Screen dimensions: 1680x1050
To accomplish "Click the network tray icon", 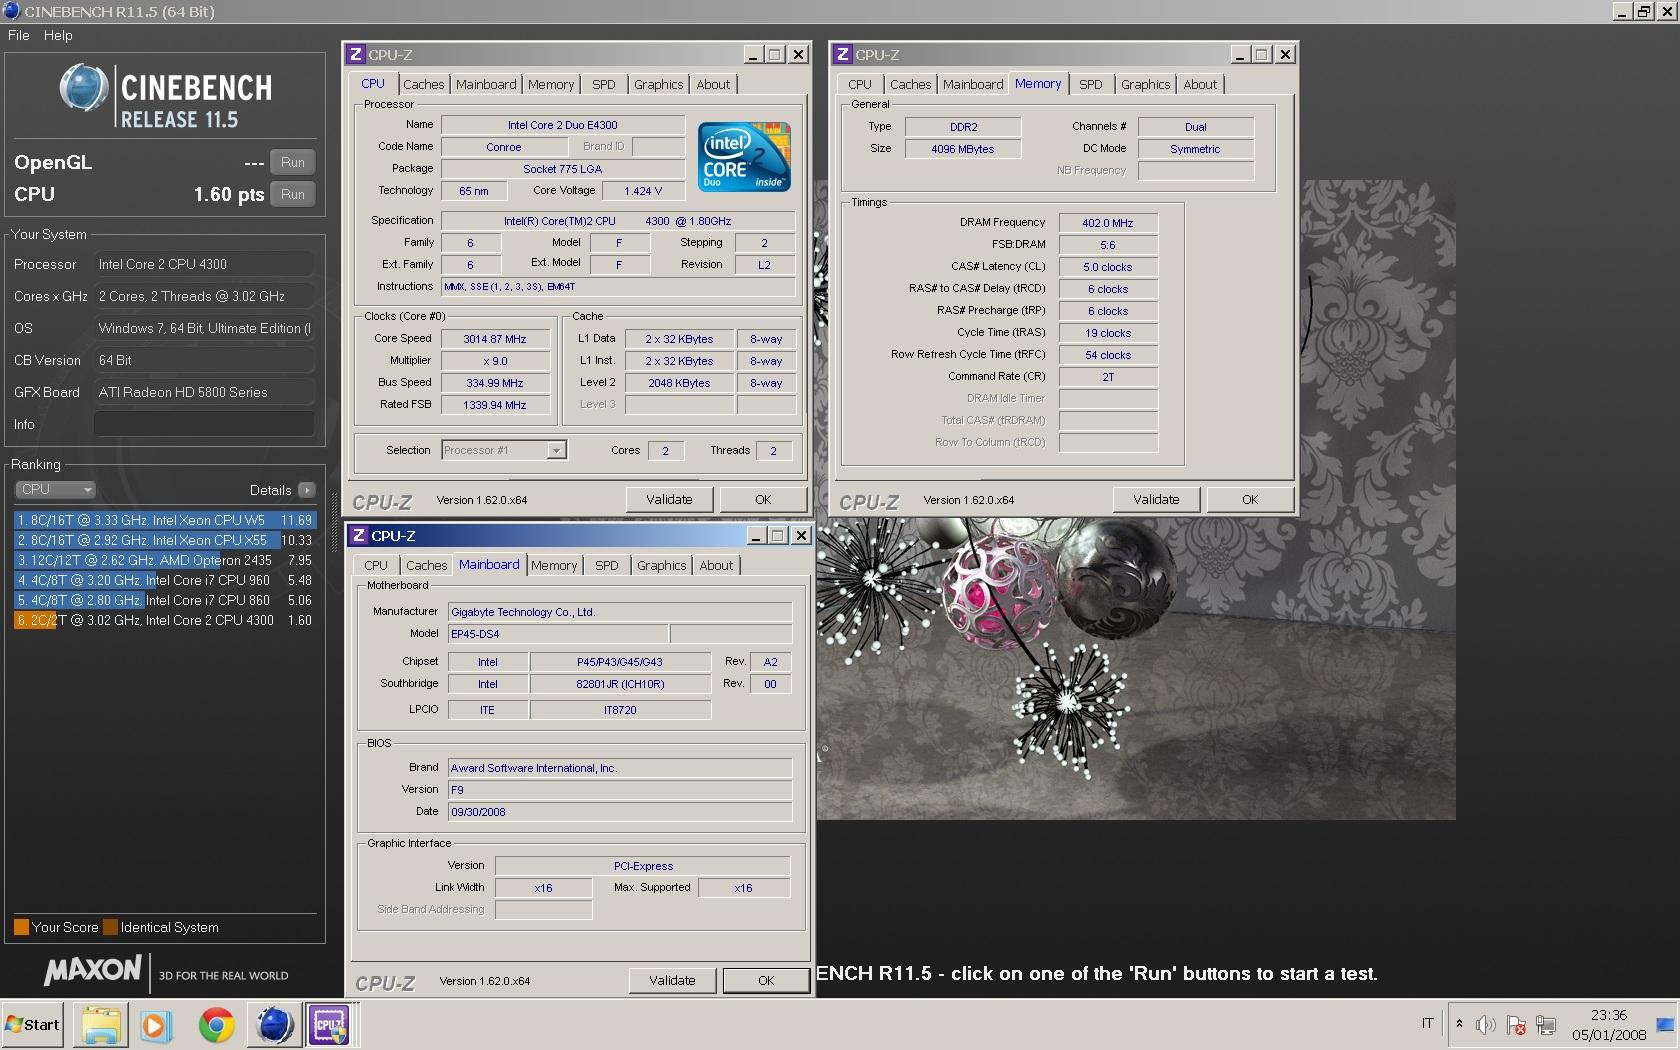I will tap(1546, 1025).
